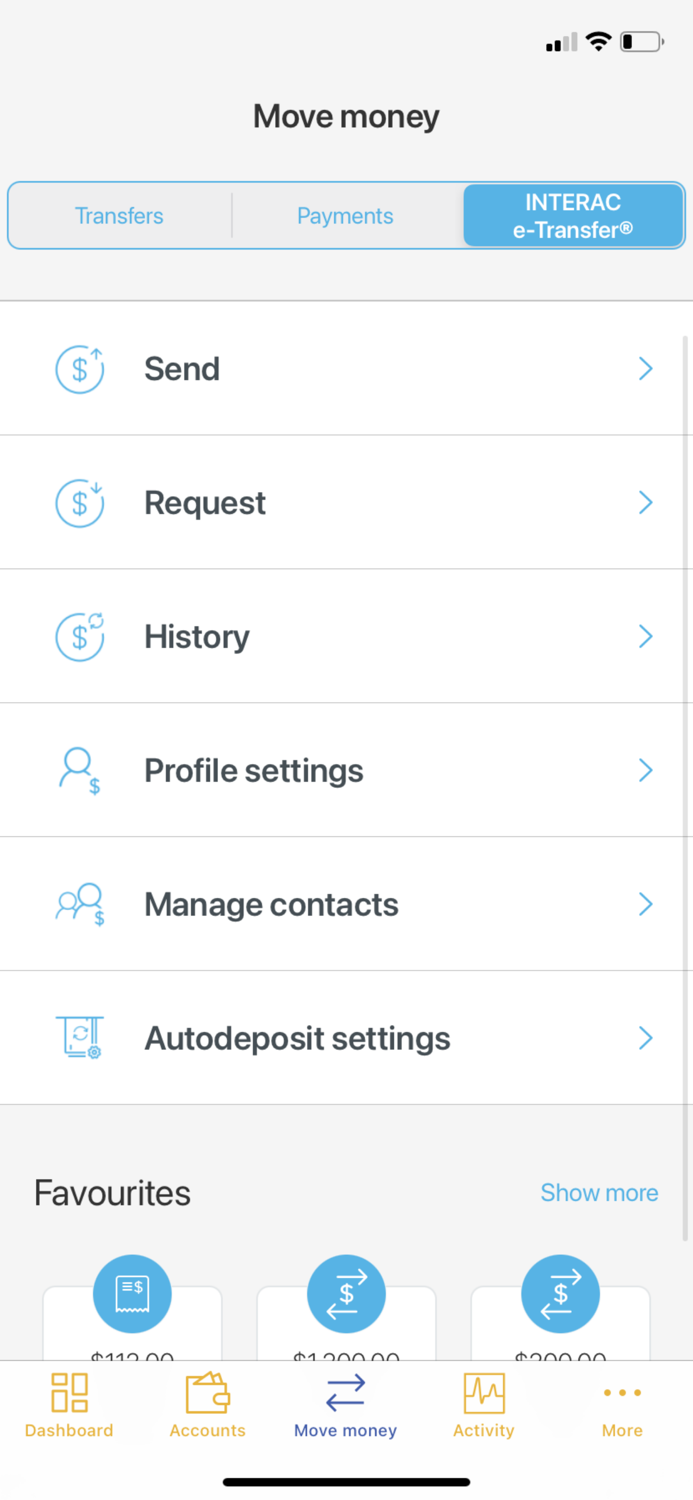This screenshot has height=1500, width=693.
Task: Select the Accounts wallet icon
Action: pyautogui.click(x=207, y=1392)
